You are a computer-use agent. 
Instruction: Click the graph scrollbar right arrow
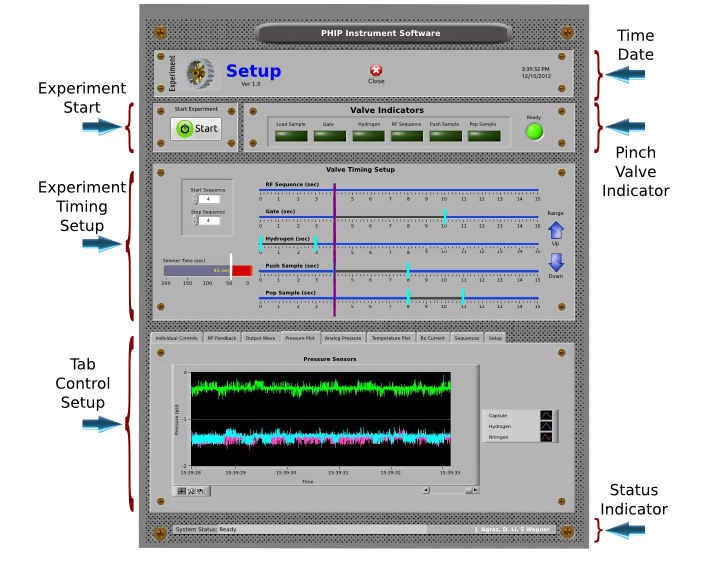tap(476, 490)
